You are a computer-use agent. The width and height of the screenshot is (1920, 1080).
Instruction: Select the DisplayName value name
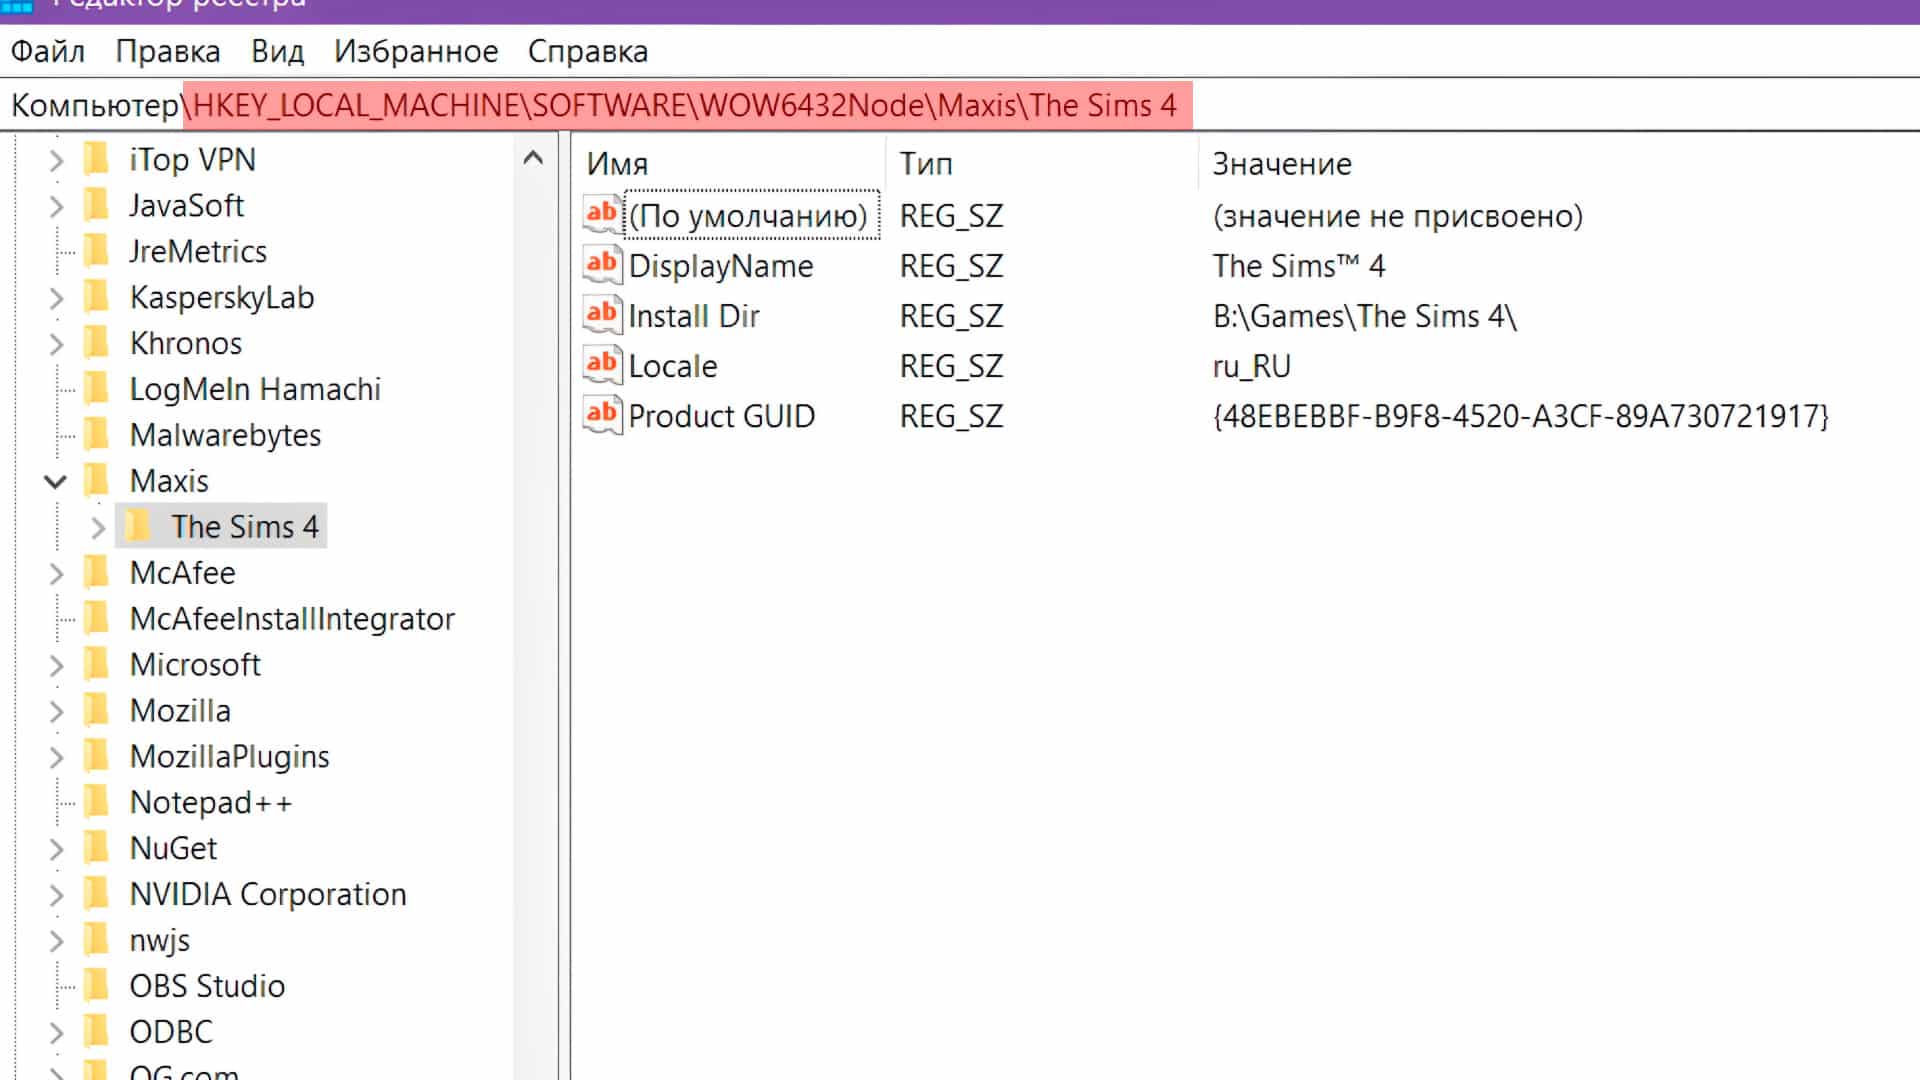721,266
